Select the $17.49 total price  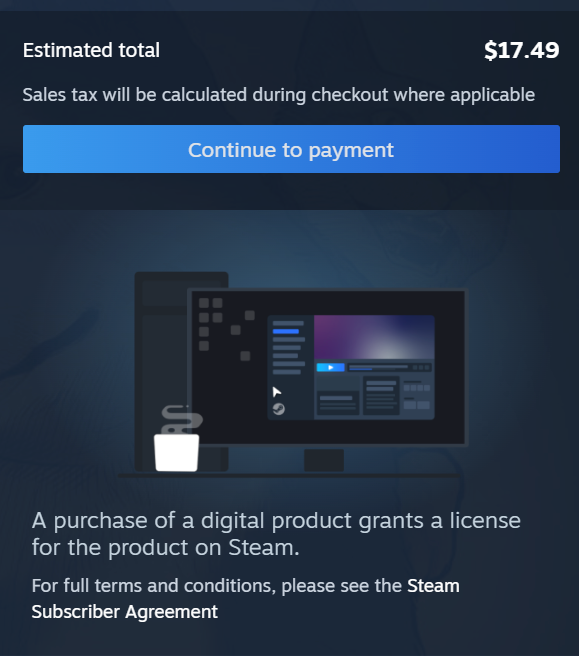(x=522, y=50)
